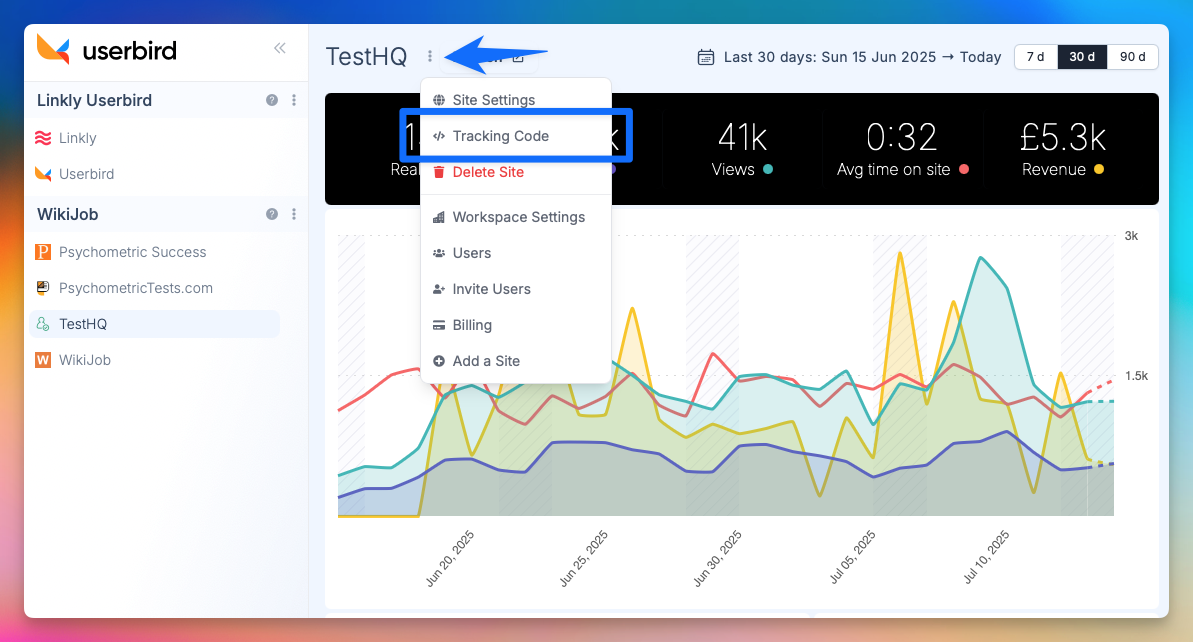Click the WikiJob site icon
The height and width of the screenshot is (642, 1193).
pyautogui.click(x=43, y=360)
